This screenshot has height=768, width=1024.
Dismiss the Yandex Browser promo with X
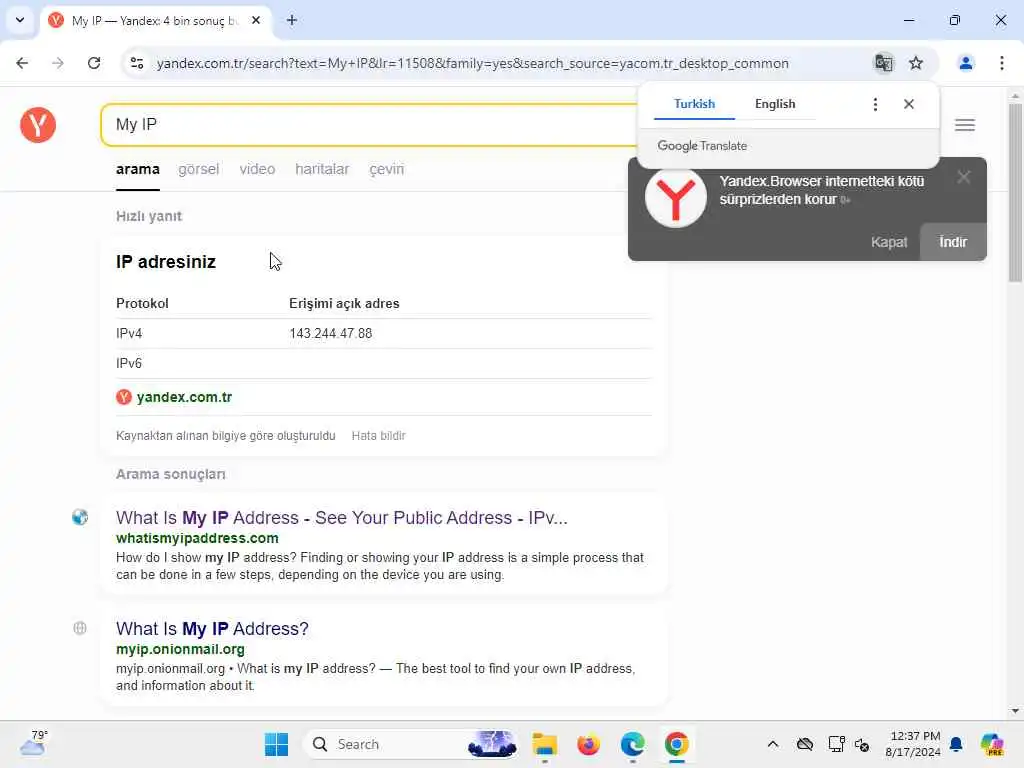(964, 177)
